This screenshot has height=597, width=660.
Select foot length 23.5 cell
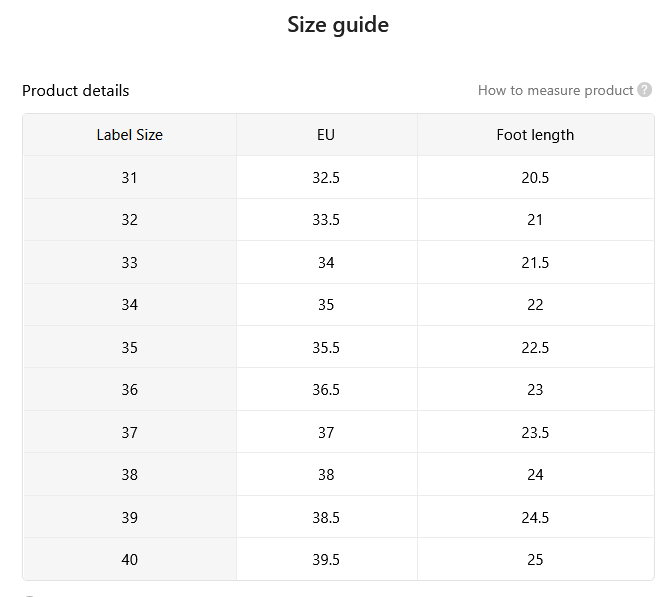[x=535, y=432]
